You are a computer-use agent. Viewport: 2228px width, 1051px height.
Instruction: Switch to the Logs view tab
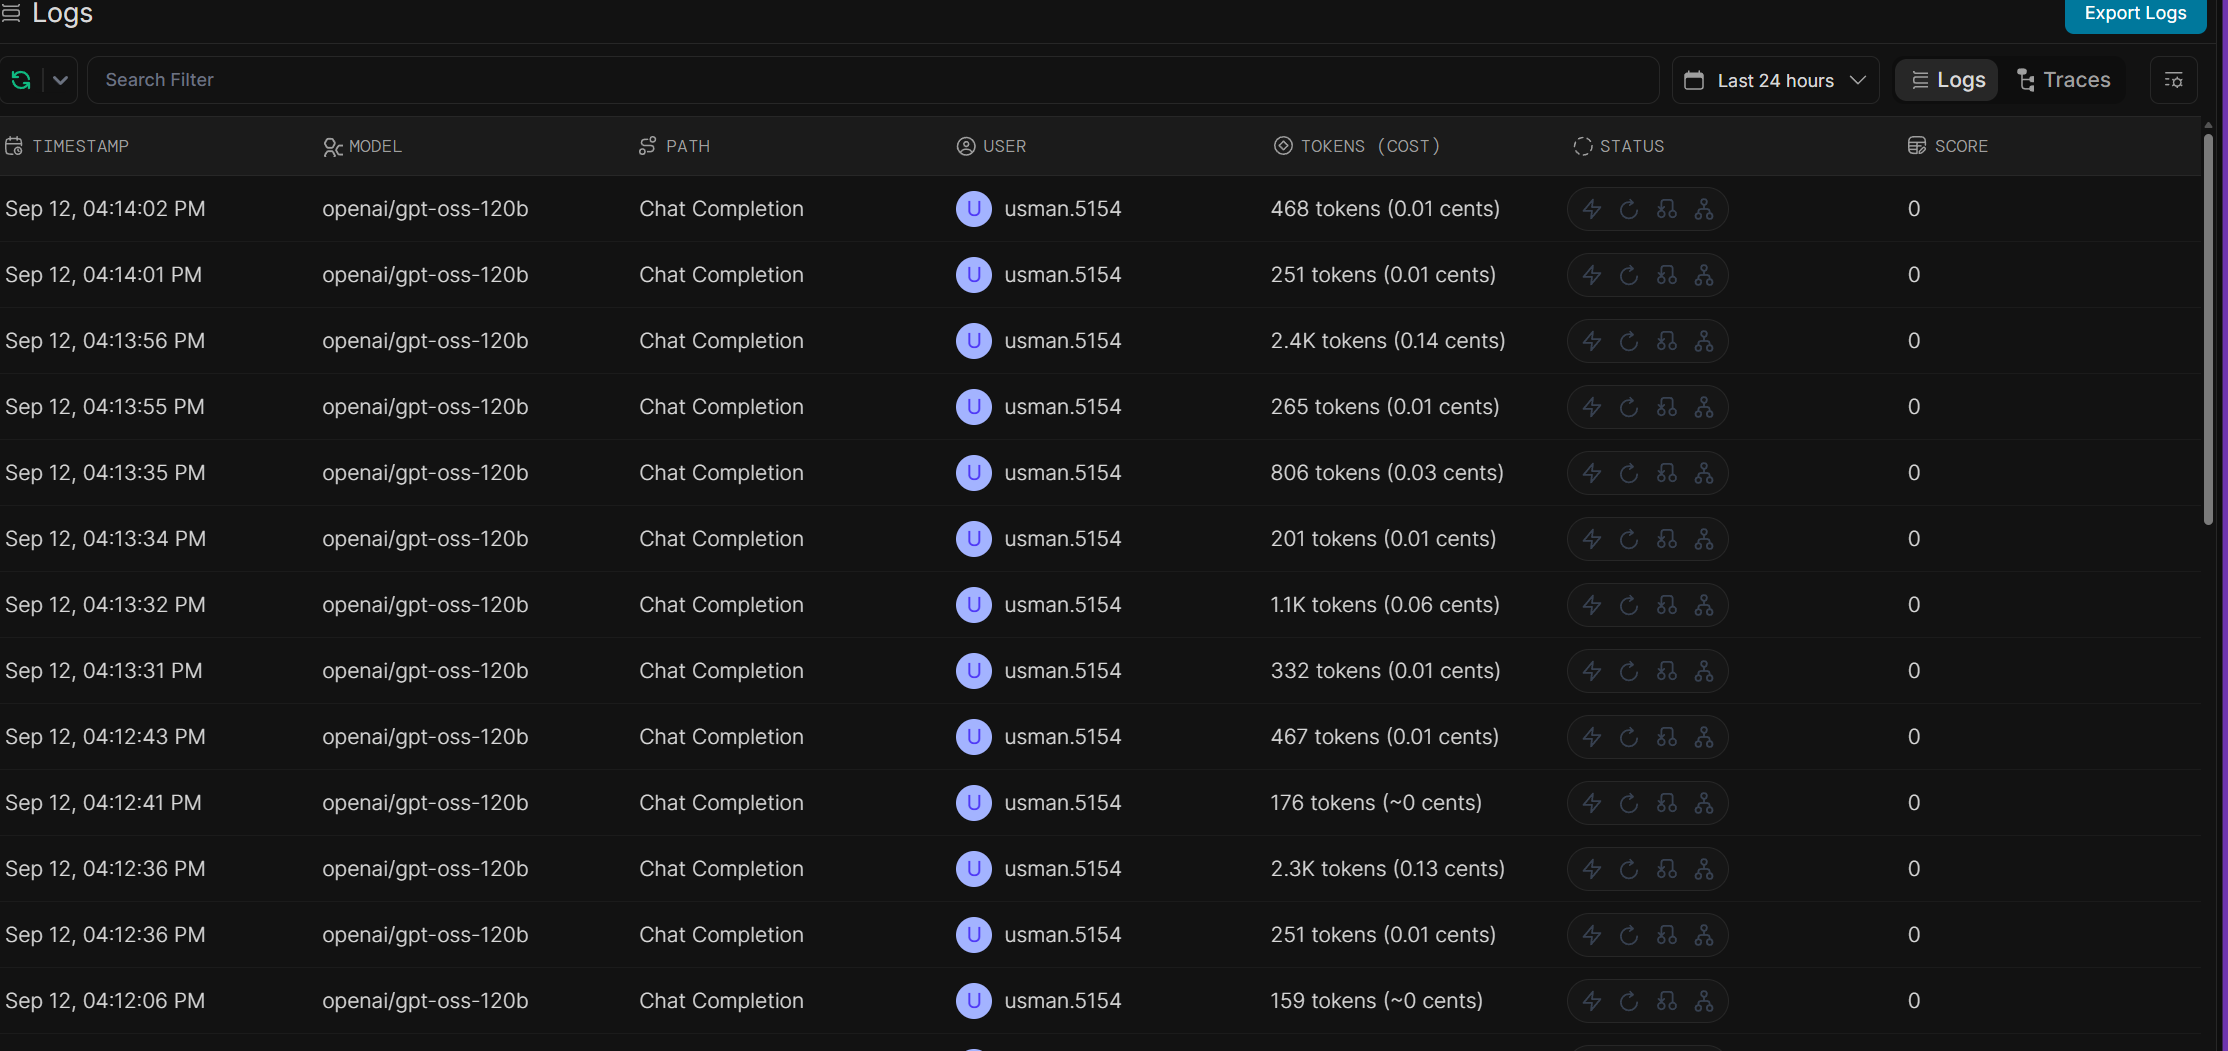1947,80
